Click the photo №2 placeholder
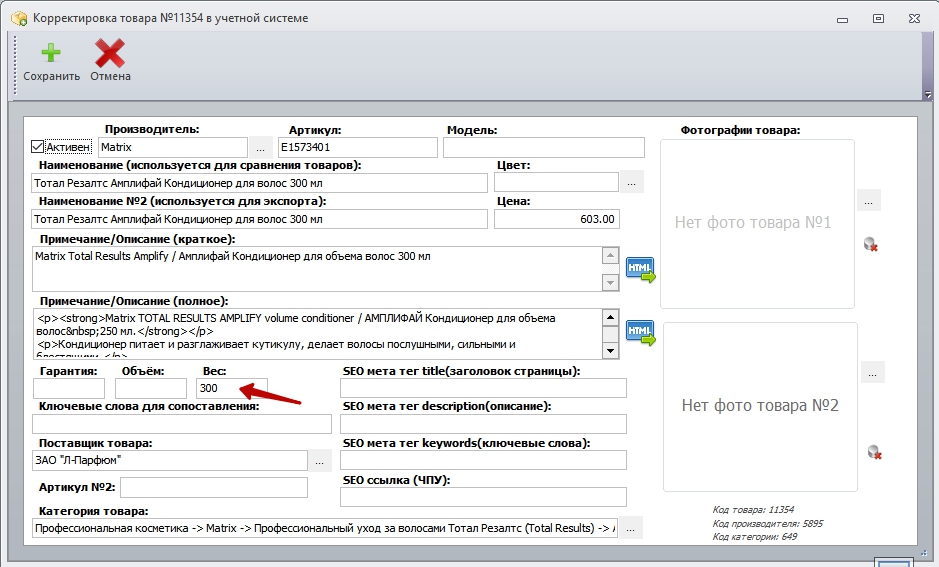 tap(760, 407)
